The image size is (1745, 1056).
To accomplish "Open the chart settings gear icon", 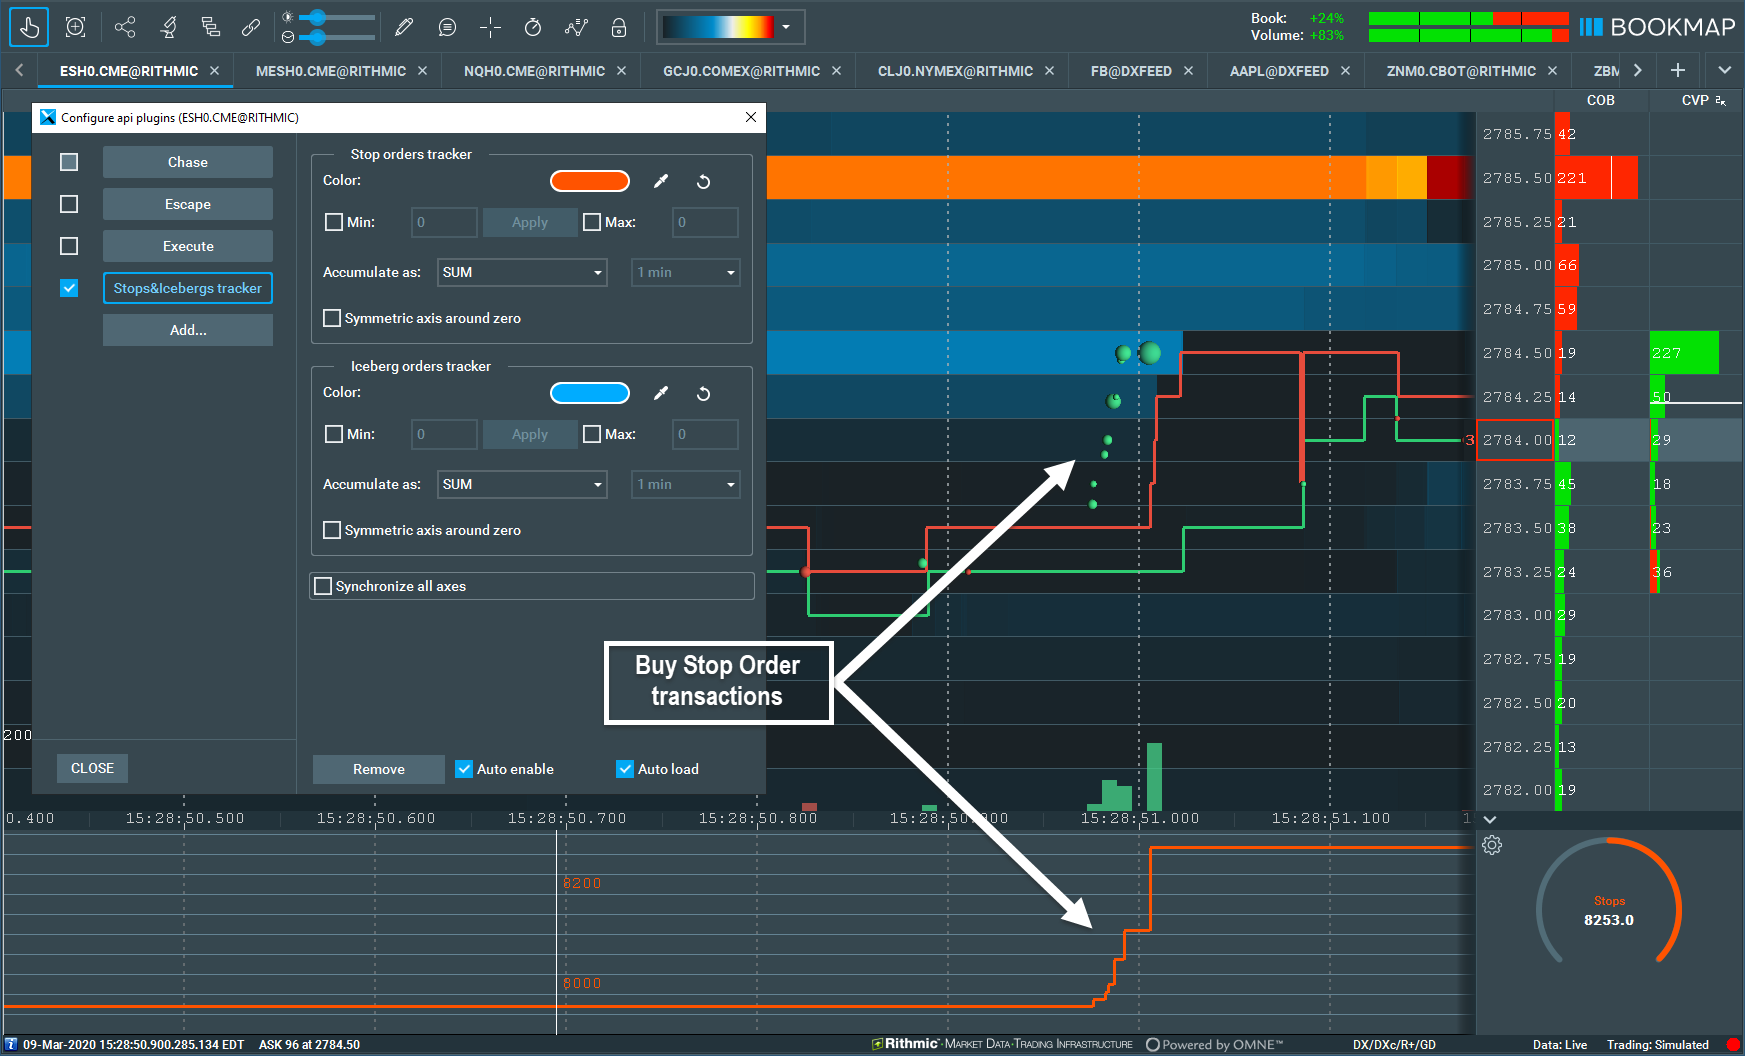I will (x=1492, y=845).
